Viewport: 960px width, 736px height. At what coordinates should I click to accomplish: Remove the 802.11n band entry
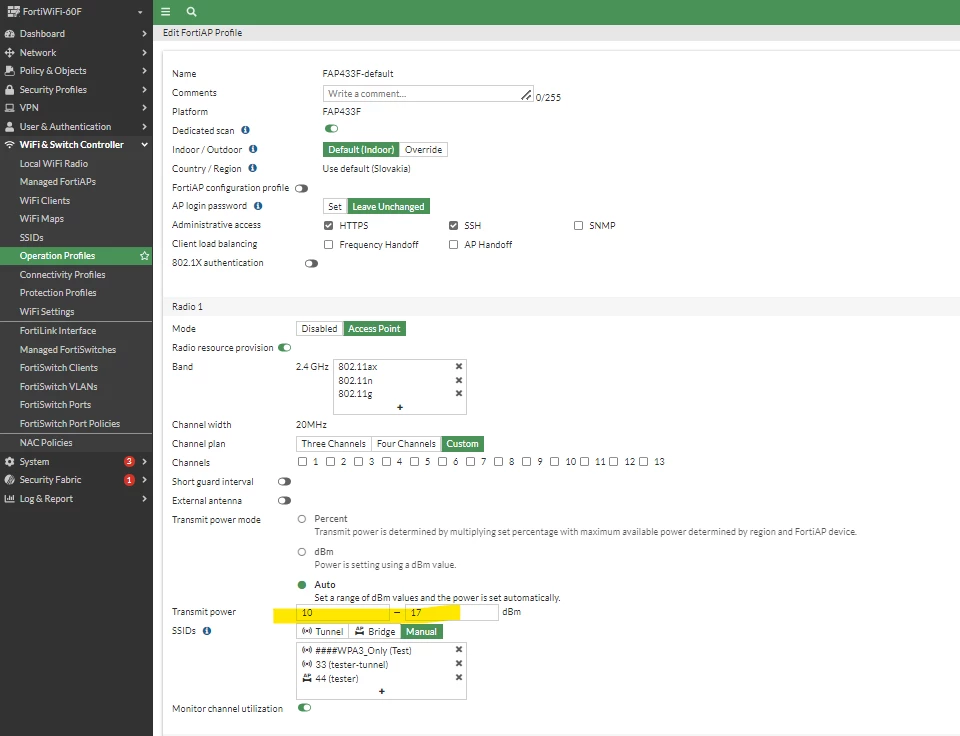[x=459, y=380]
